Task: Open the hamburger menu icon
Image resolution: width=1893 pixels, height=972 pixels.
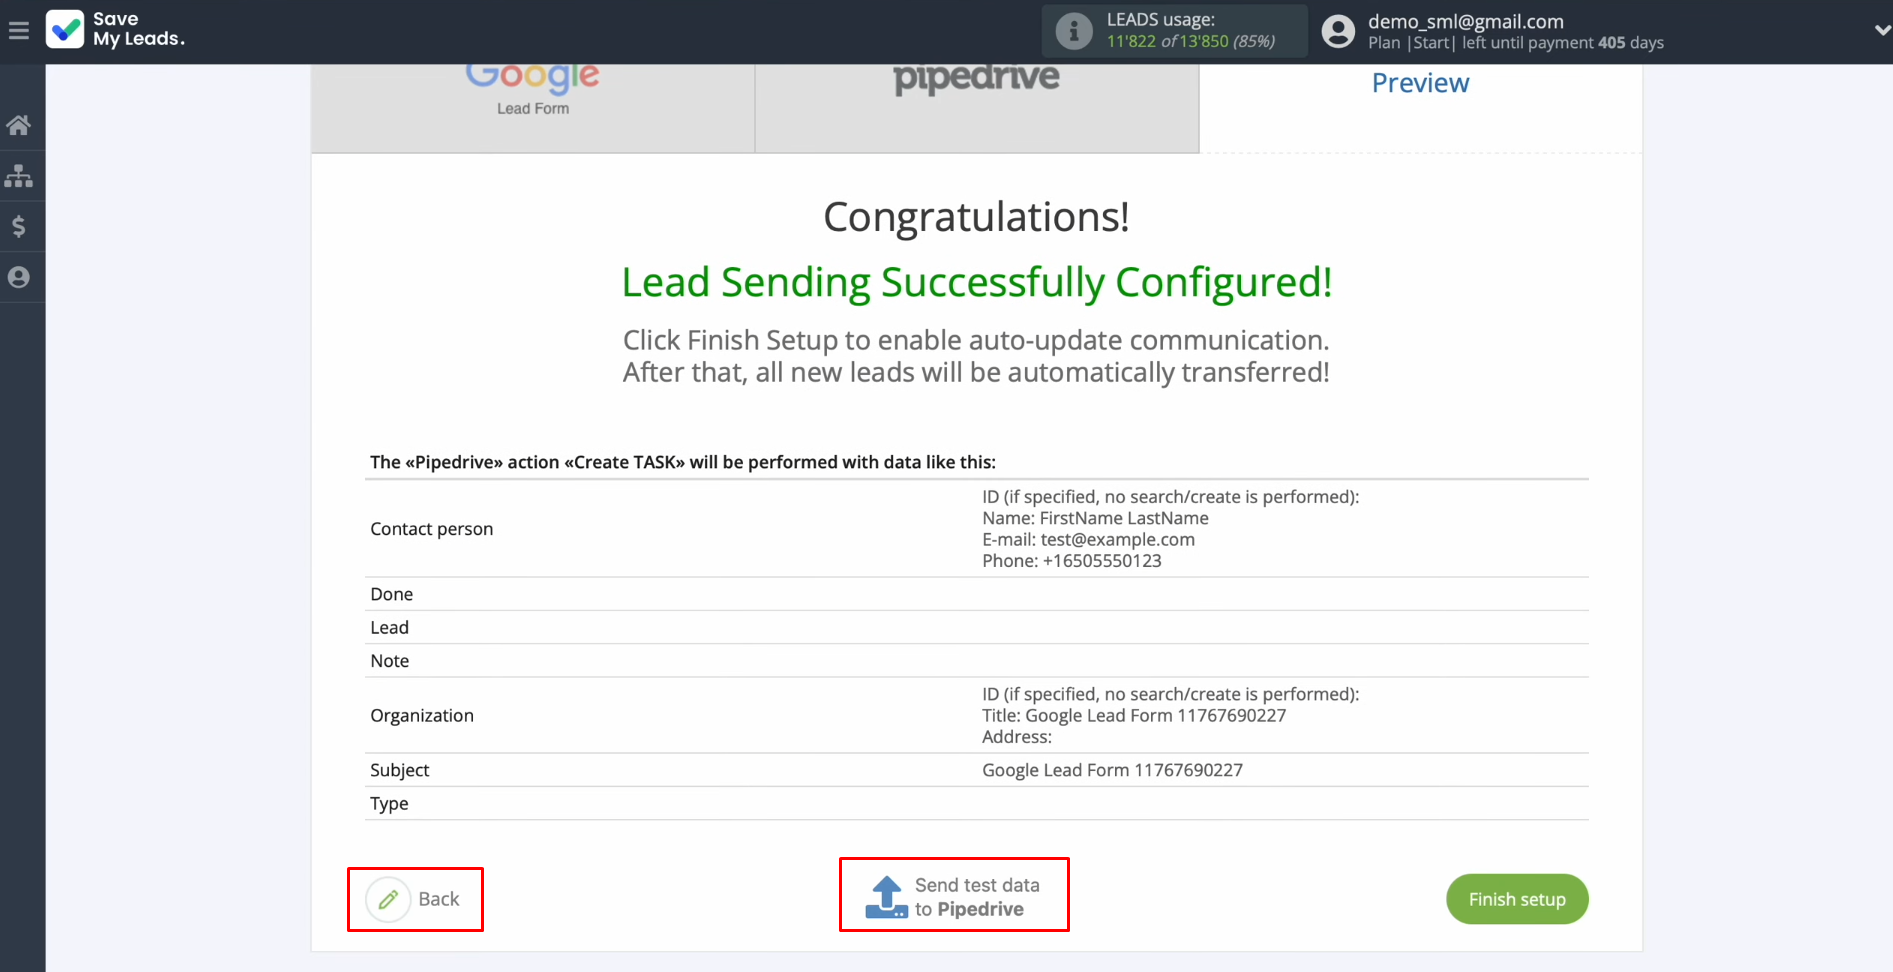Action: 18,31
